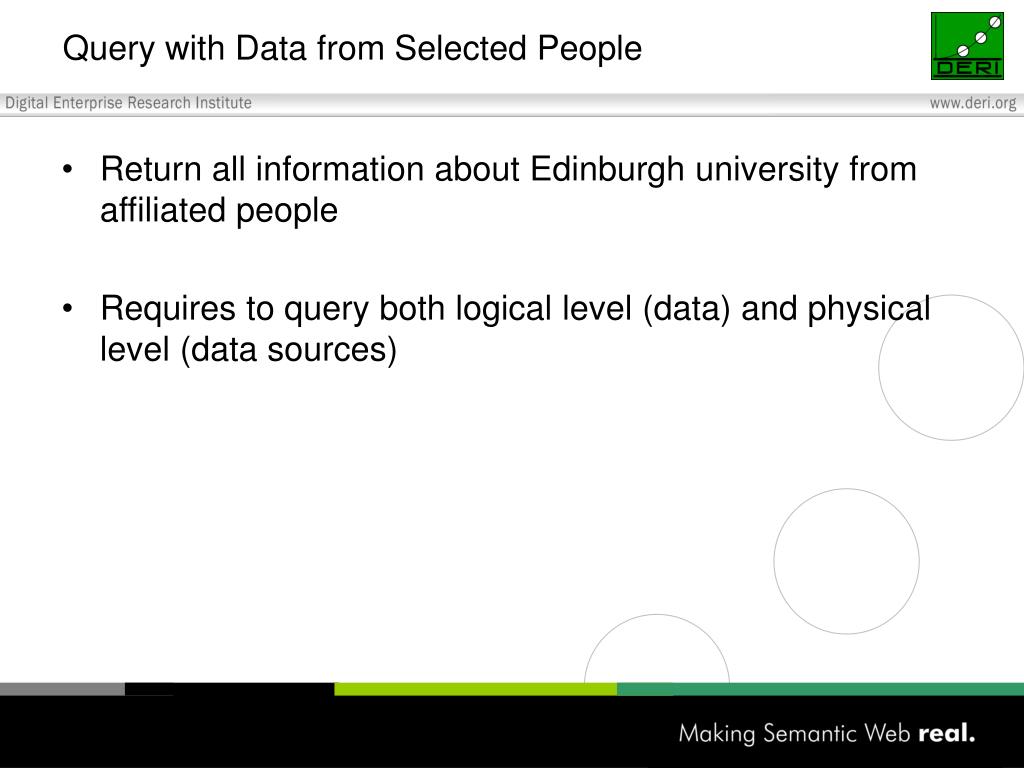This screenshot has height=768, width=1024.
Task: Click the bullet point marker before 'Requires'
Action: click(x=68, y=308)
